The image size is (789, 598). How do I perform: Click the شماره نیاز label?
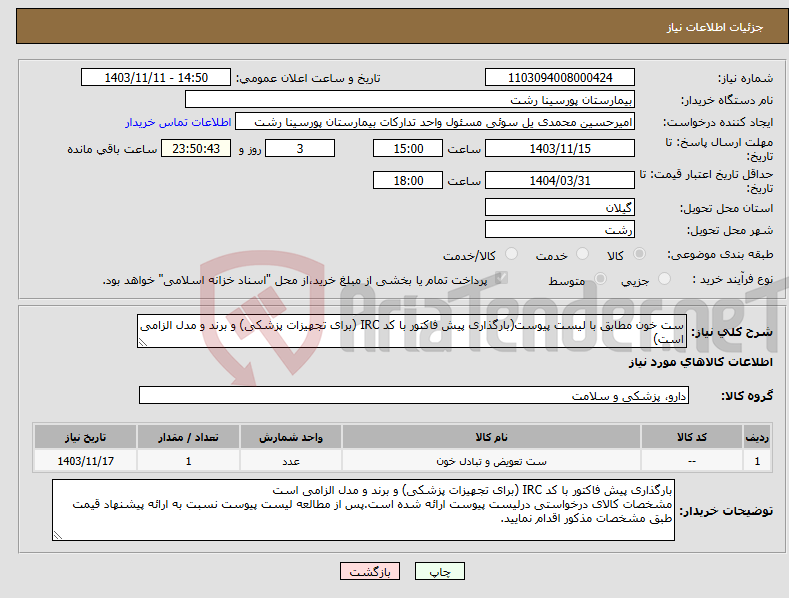coord(745,78)
